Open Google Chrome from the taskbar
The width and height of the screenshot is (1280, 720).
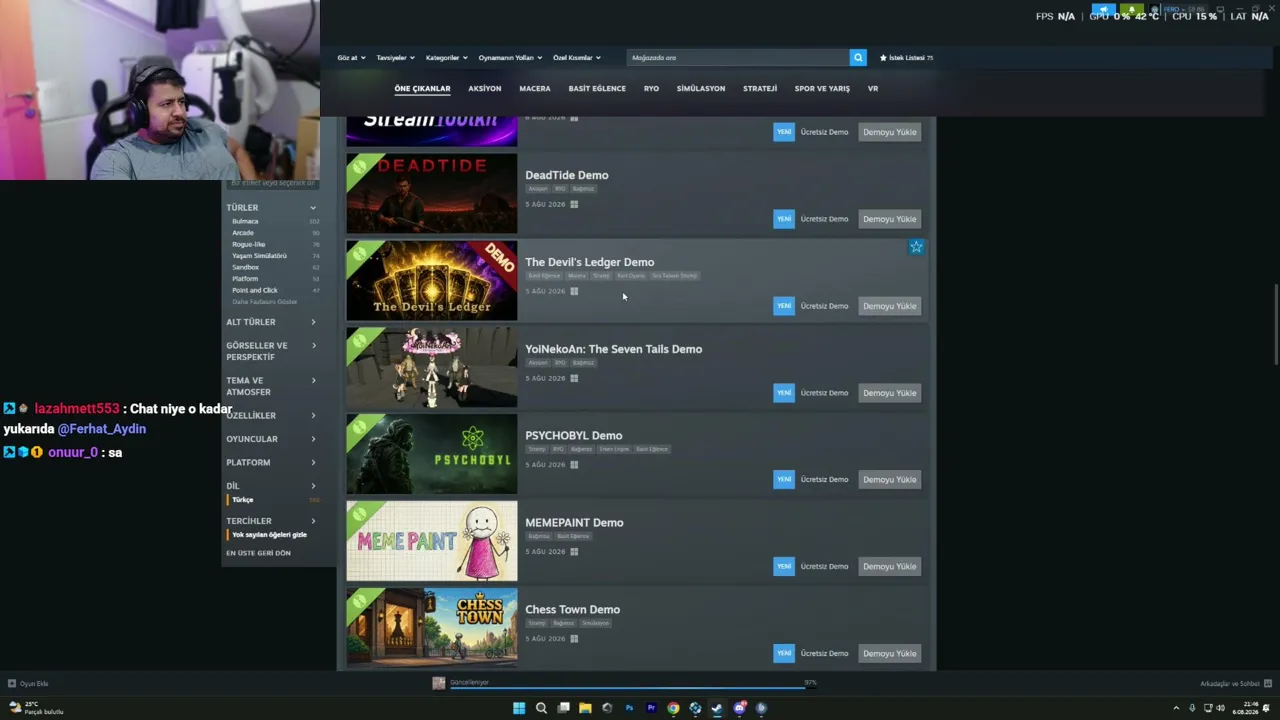coord(673,708)
